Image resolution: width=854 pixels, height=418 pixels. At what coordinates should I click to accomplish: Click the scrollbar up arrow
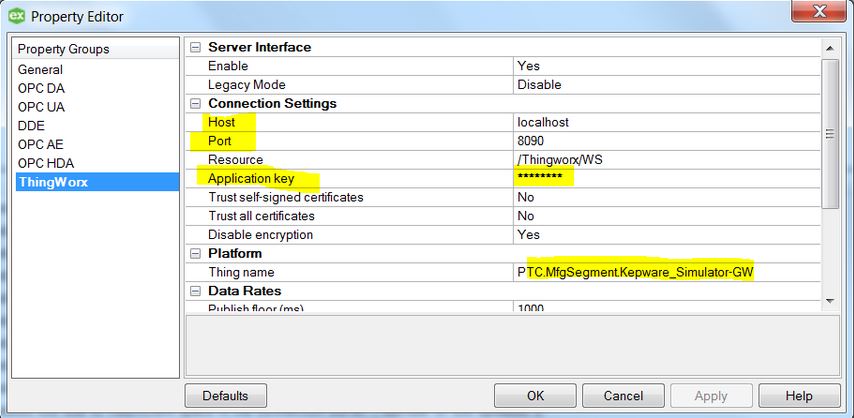[829, 49]
